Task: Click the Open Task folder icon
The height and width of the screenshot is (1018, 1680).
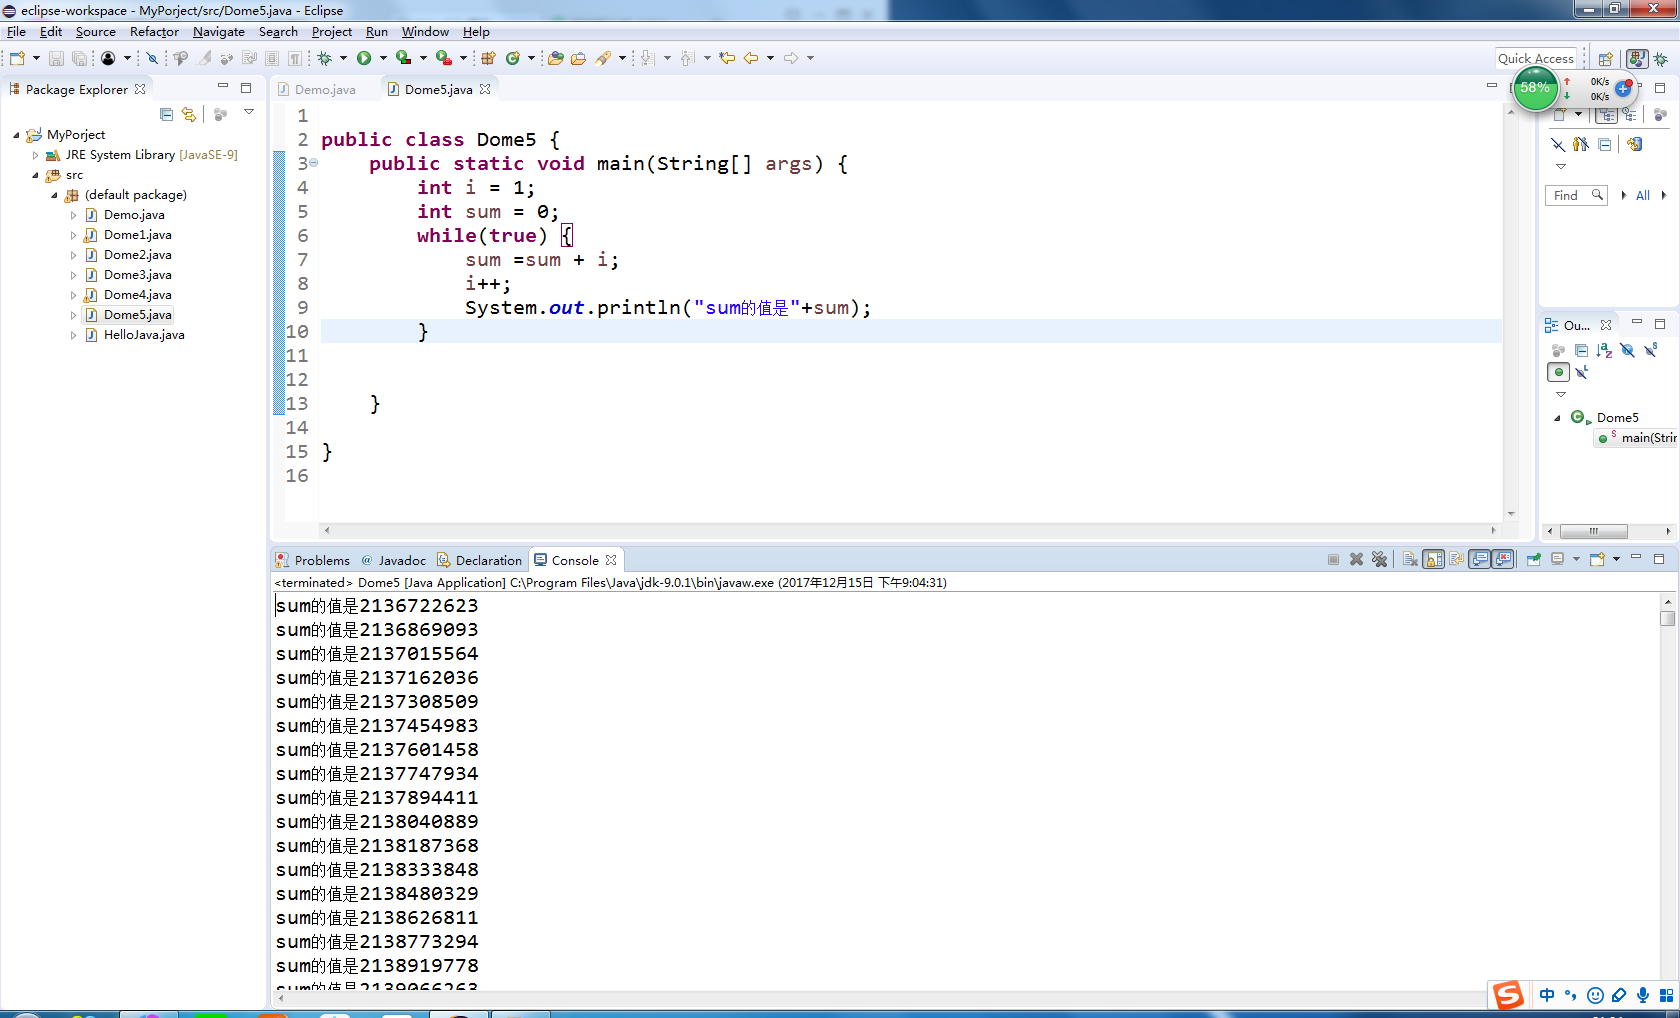Action: click(x=579, y=58)
